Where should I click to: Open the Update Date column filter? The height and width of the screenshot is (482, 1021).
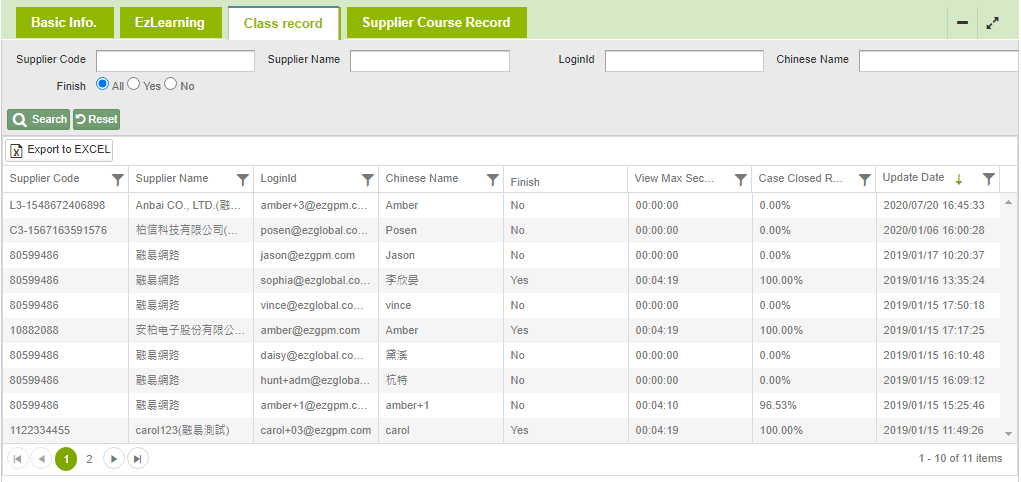[x=988, y=179]
